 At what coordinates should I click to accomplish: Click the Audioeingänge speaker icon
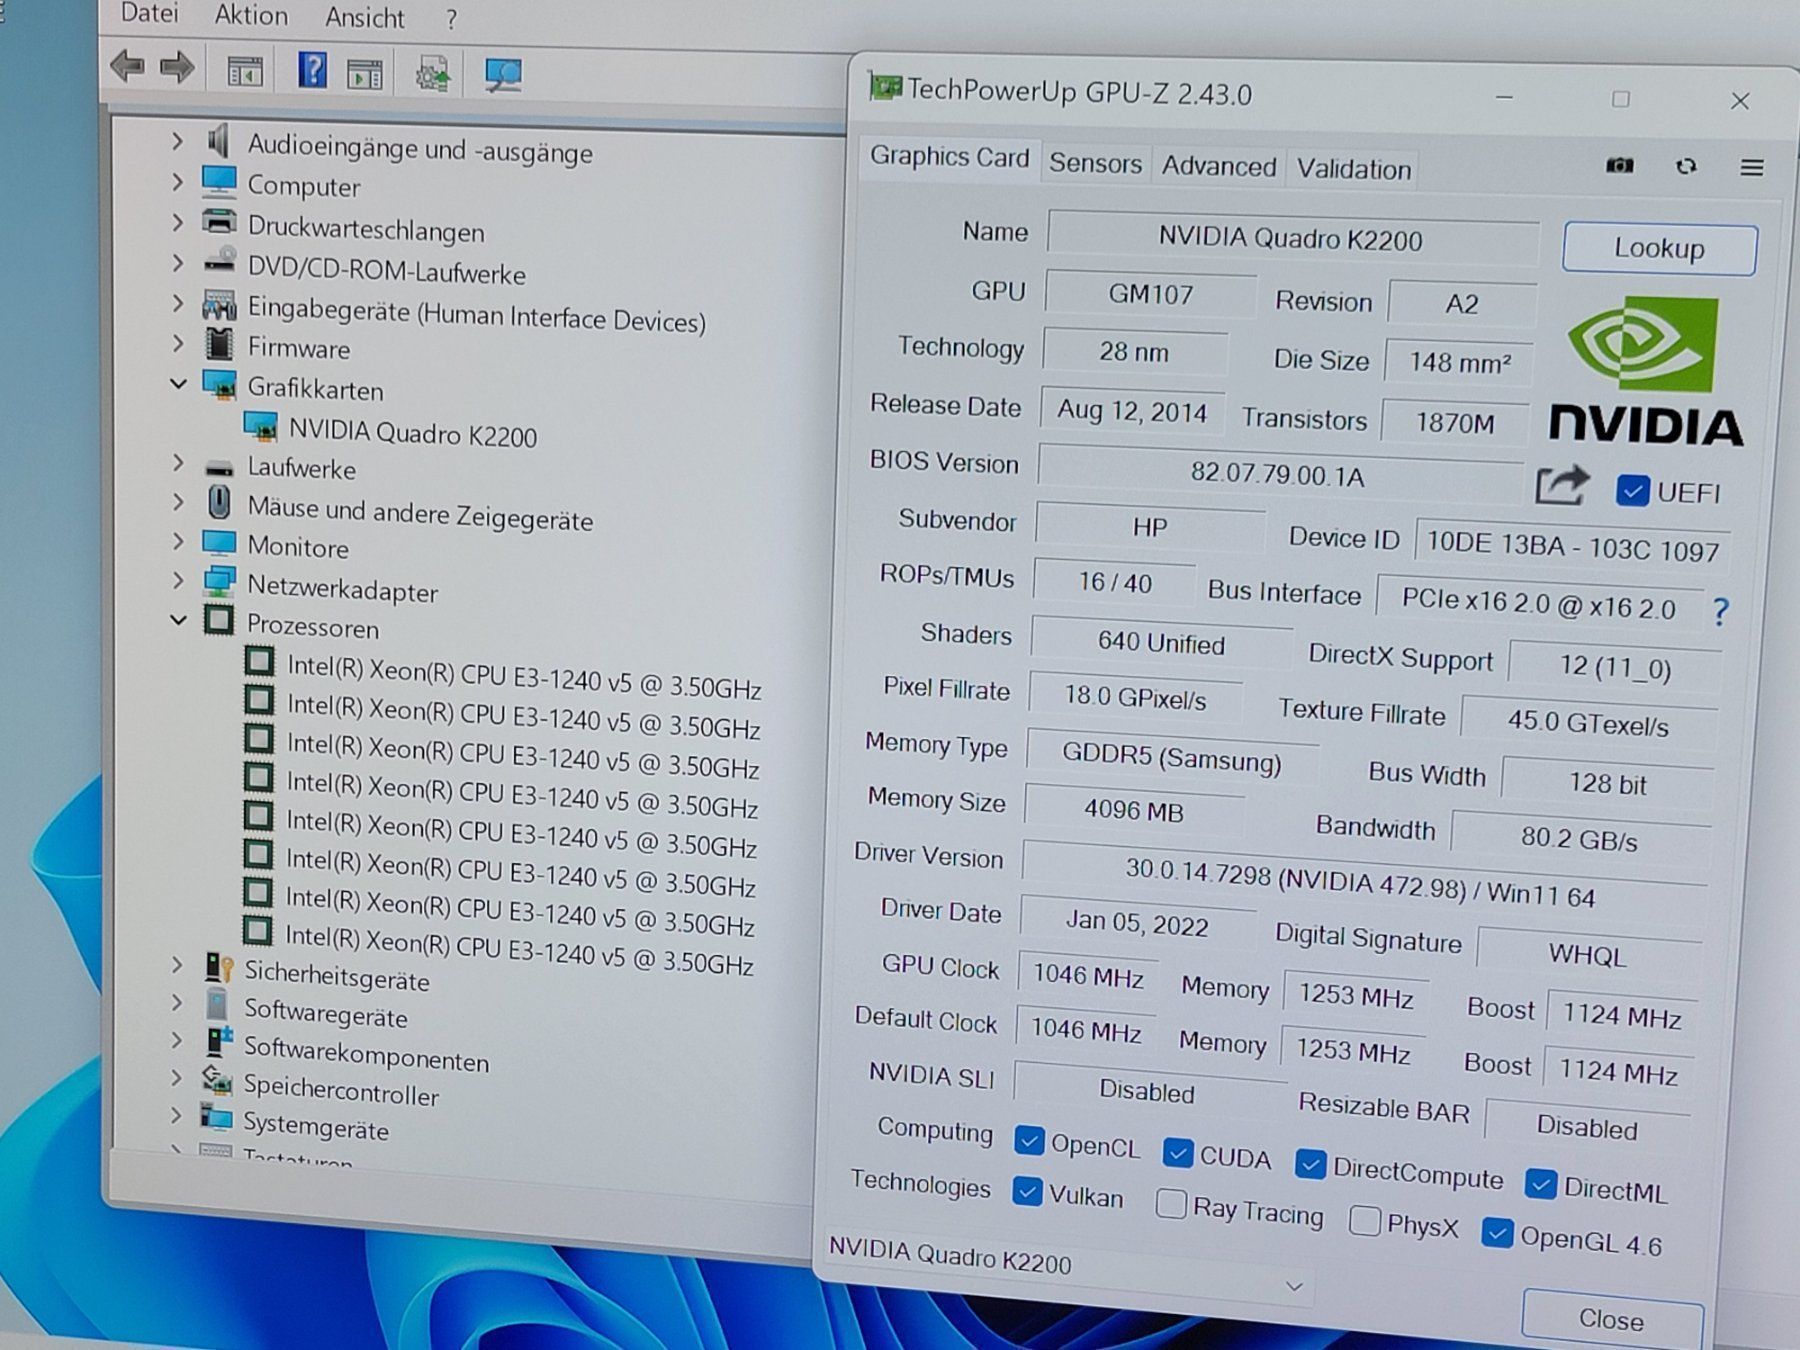(218, 141)
